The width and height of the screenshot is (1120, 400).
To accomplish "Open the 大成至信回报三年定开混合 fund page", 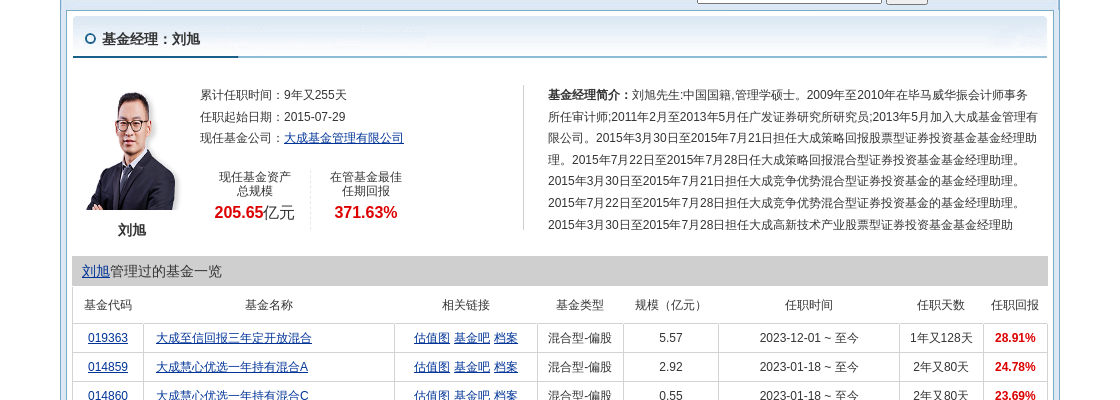I will point(233,338).
